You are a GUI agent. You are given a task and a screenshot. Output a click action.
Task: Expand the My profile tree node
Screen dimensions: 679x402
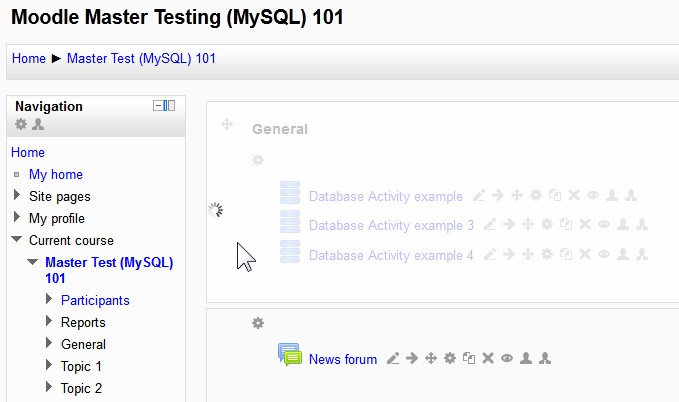[17, 217]
